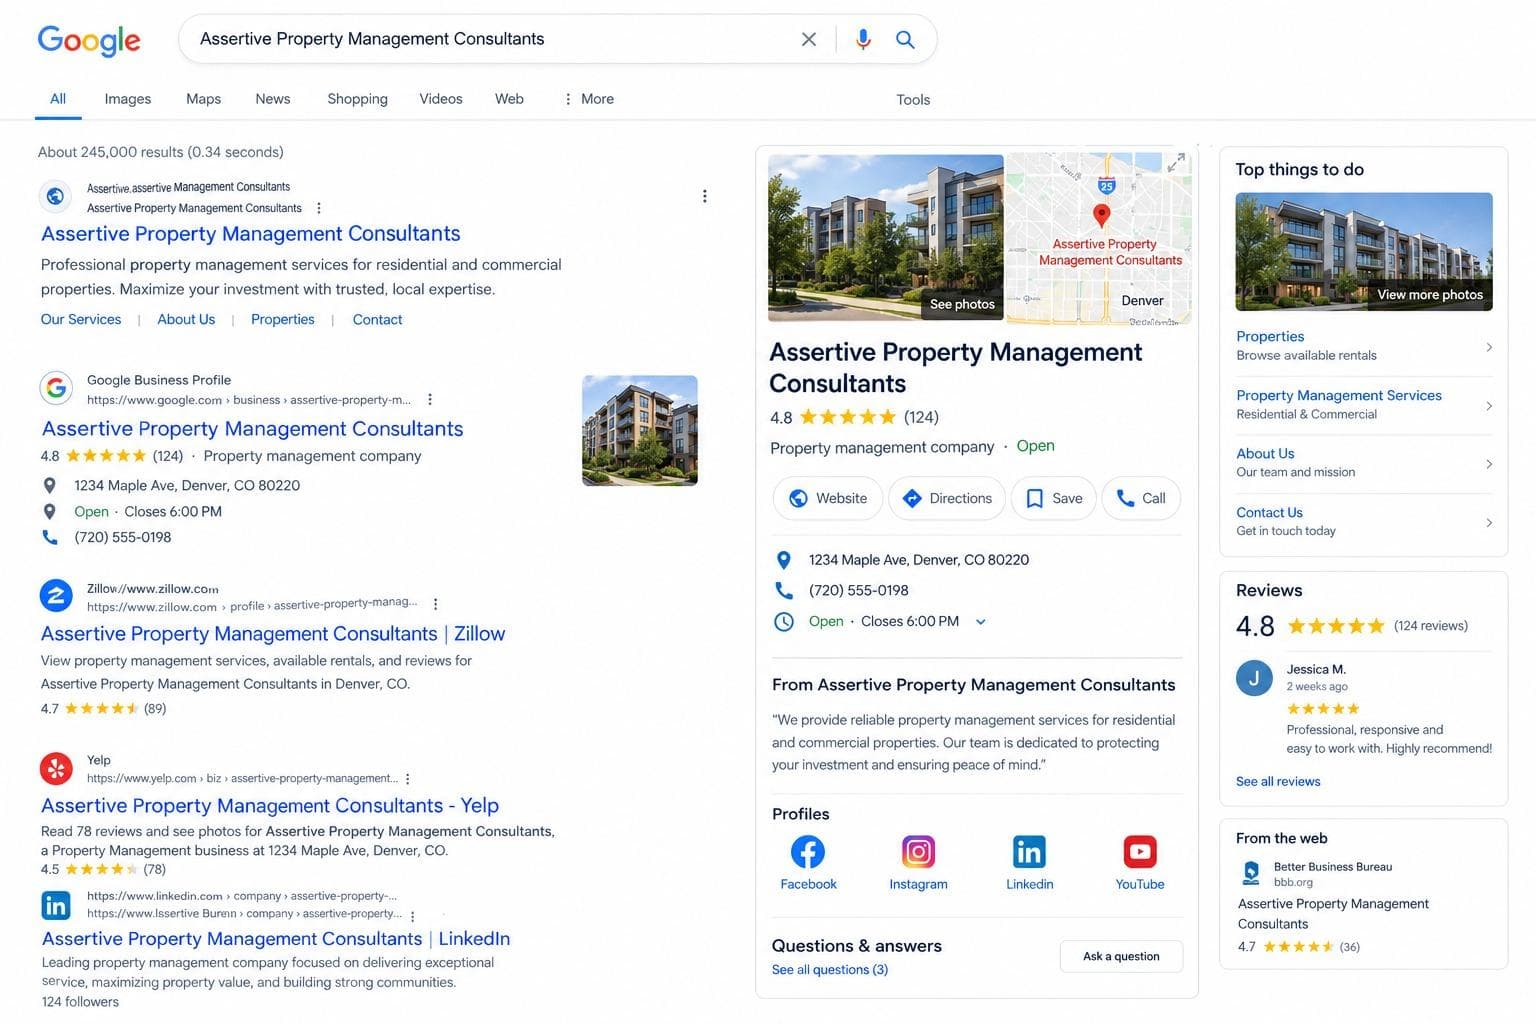This screenshot has height=1024, width=1536.
Task: Open the Facebook profile
Action: (808, 863)
